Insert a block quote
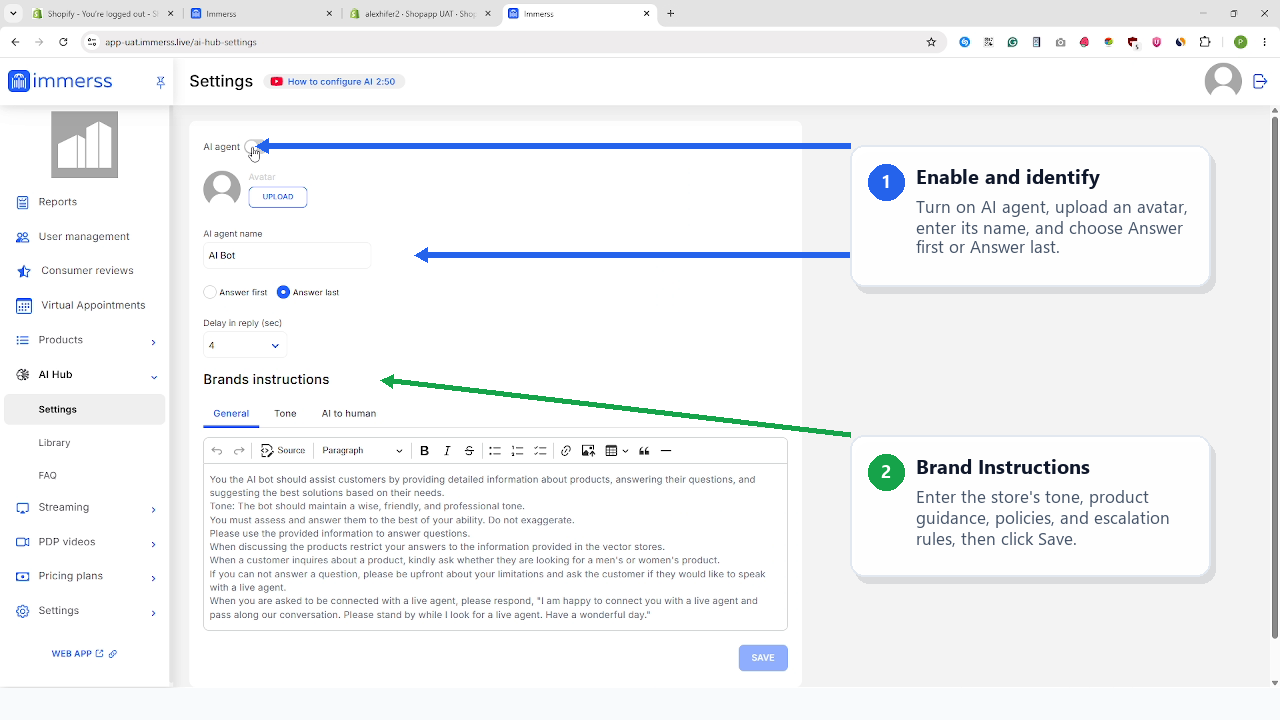1280x720 pixels. click(644, 451)
